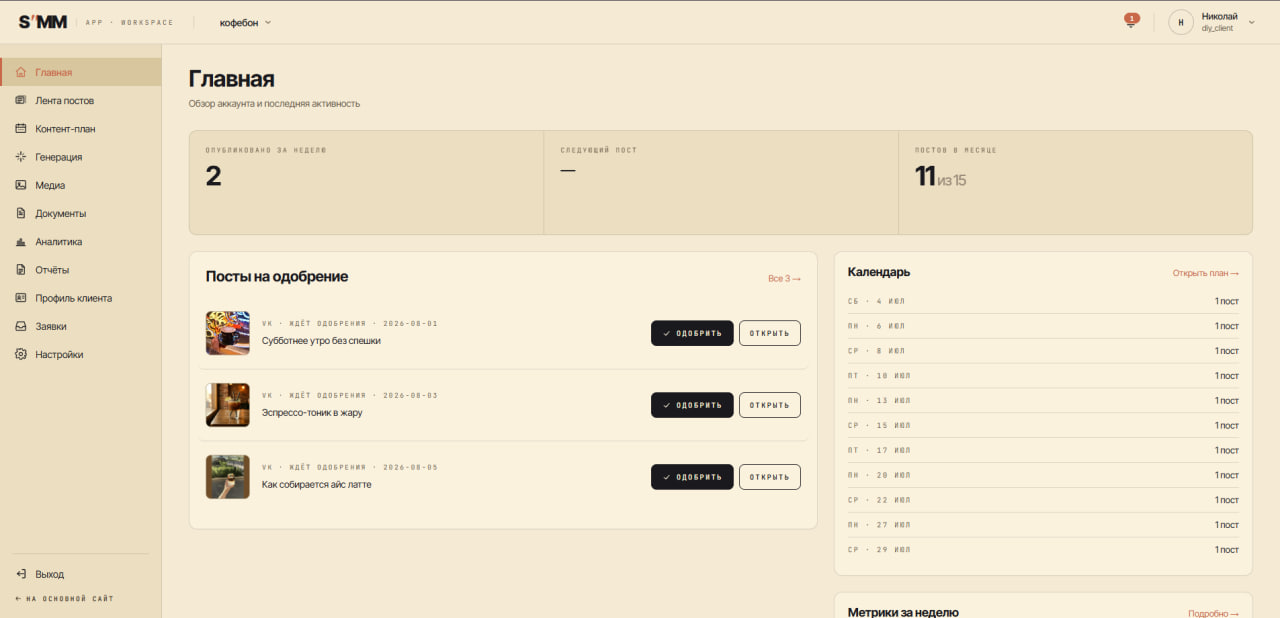1280x618 pixels.
Task: Click the Все 3 link
Action: (x=784, y=278)
